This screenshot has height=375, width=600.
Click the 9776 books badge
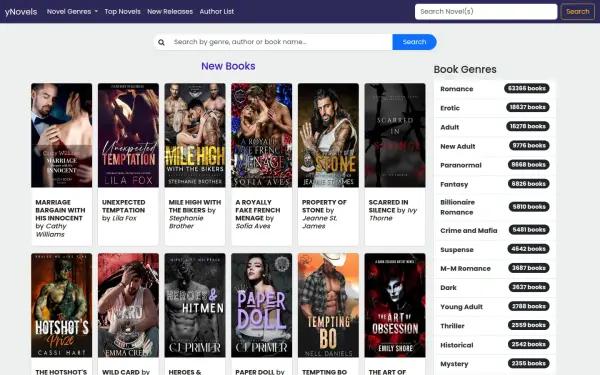pos(529,145)
